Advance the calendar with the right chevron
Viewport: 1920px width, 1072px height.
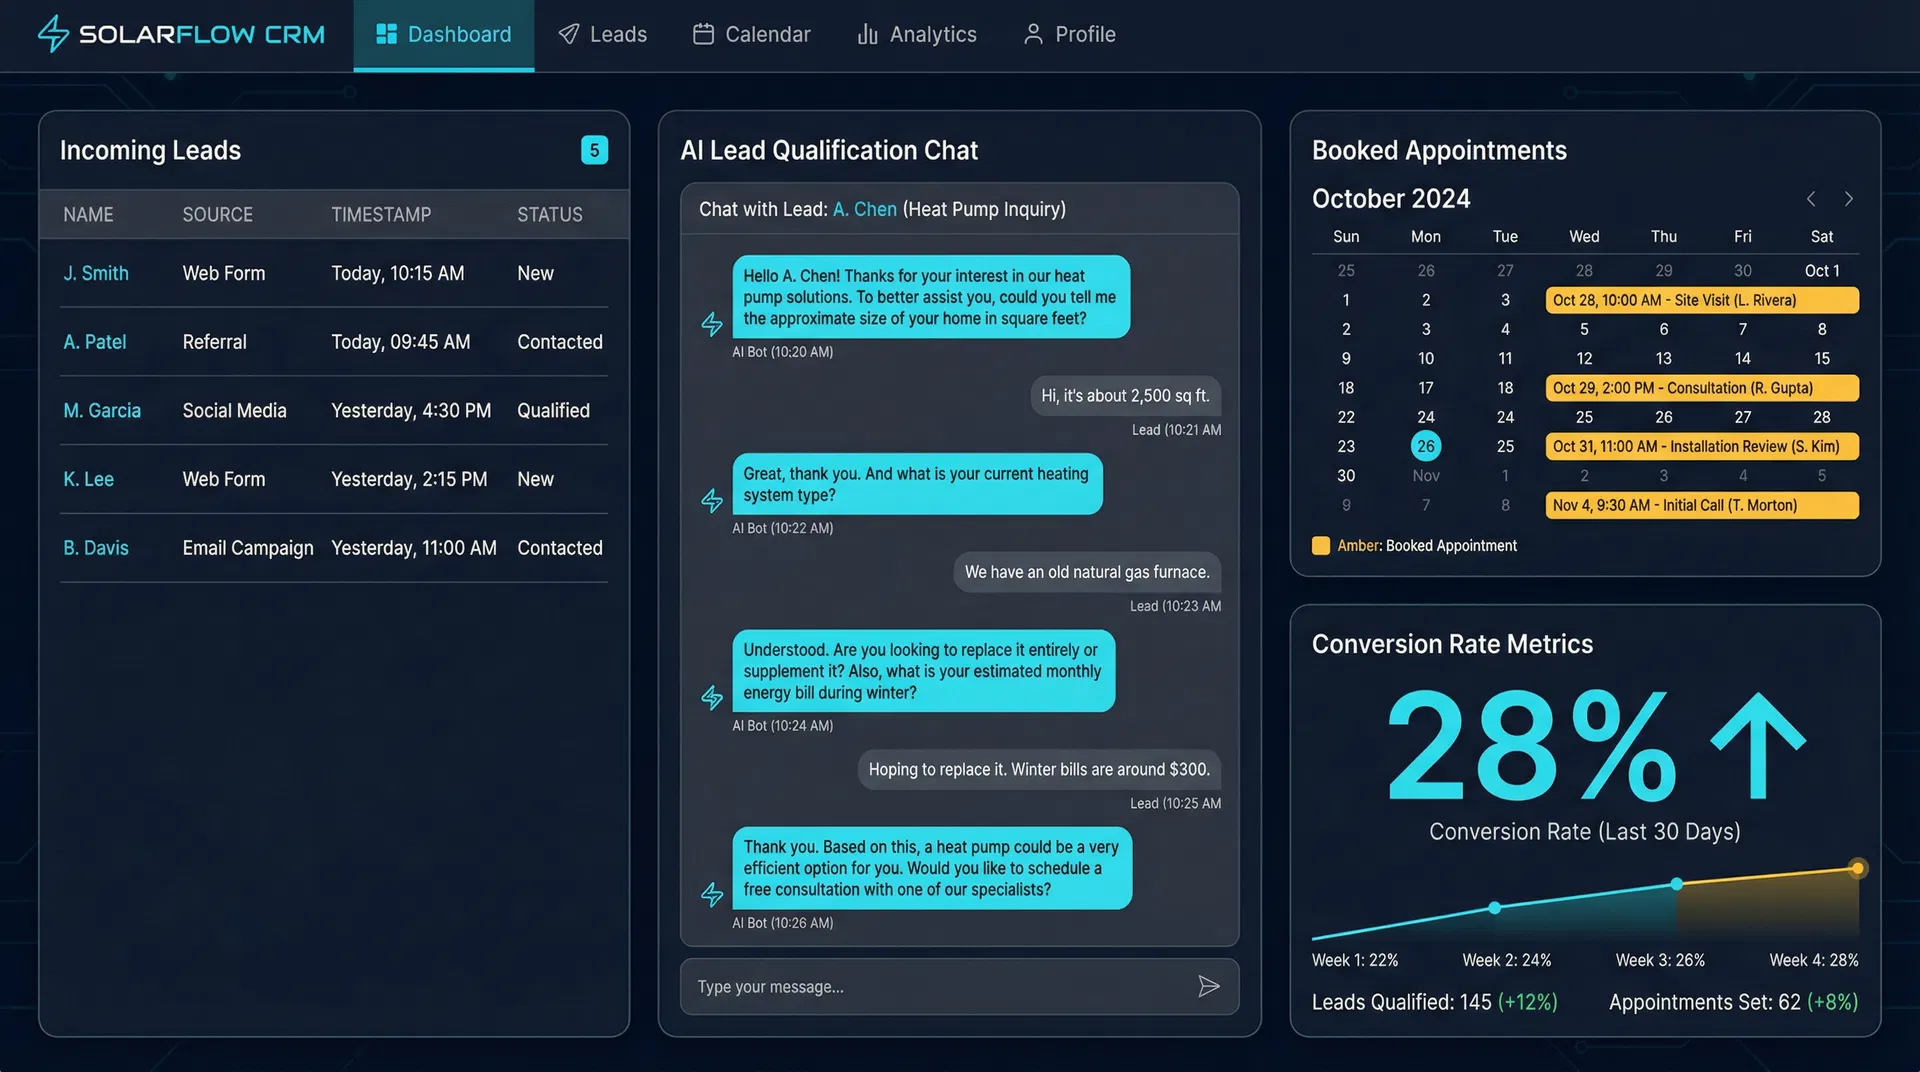point(1848,198)
